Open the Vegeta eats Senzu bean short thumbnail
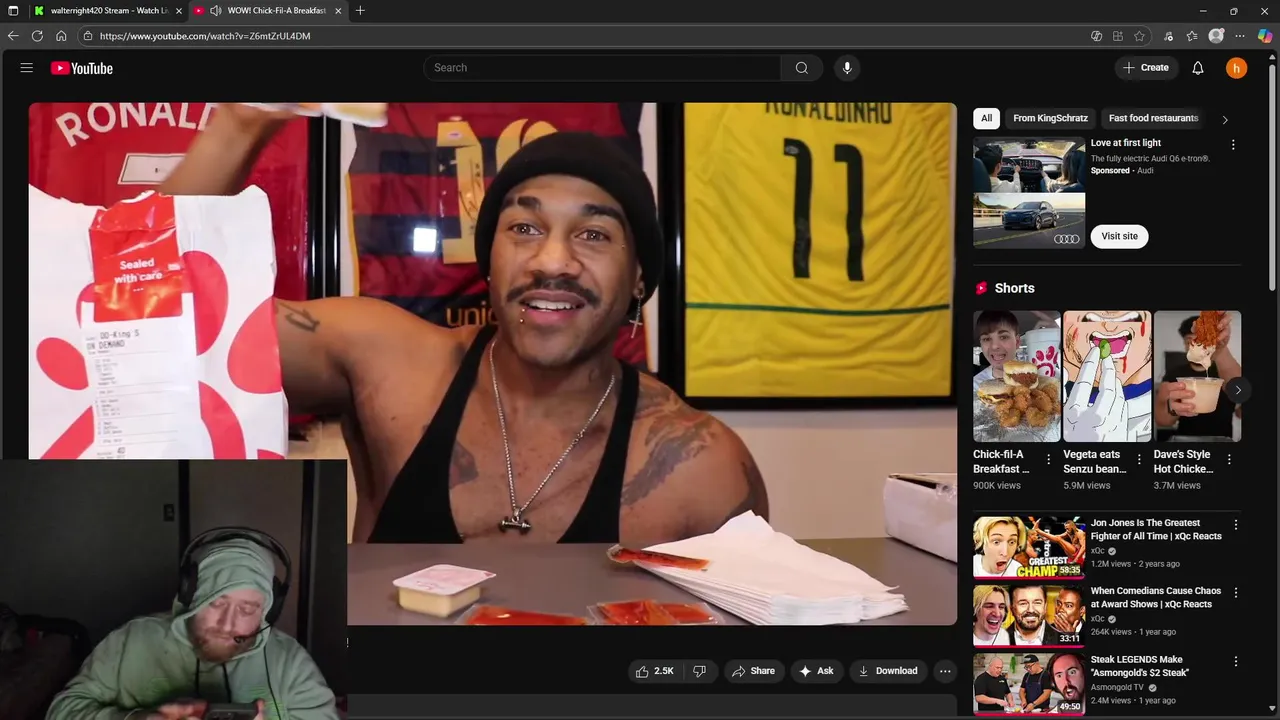The image size is (1280, 720). pos(1107,376)
